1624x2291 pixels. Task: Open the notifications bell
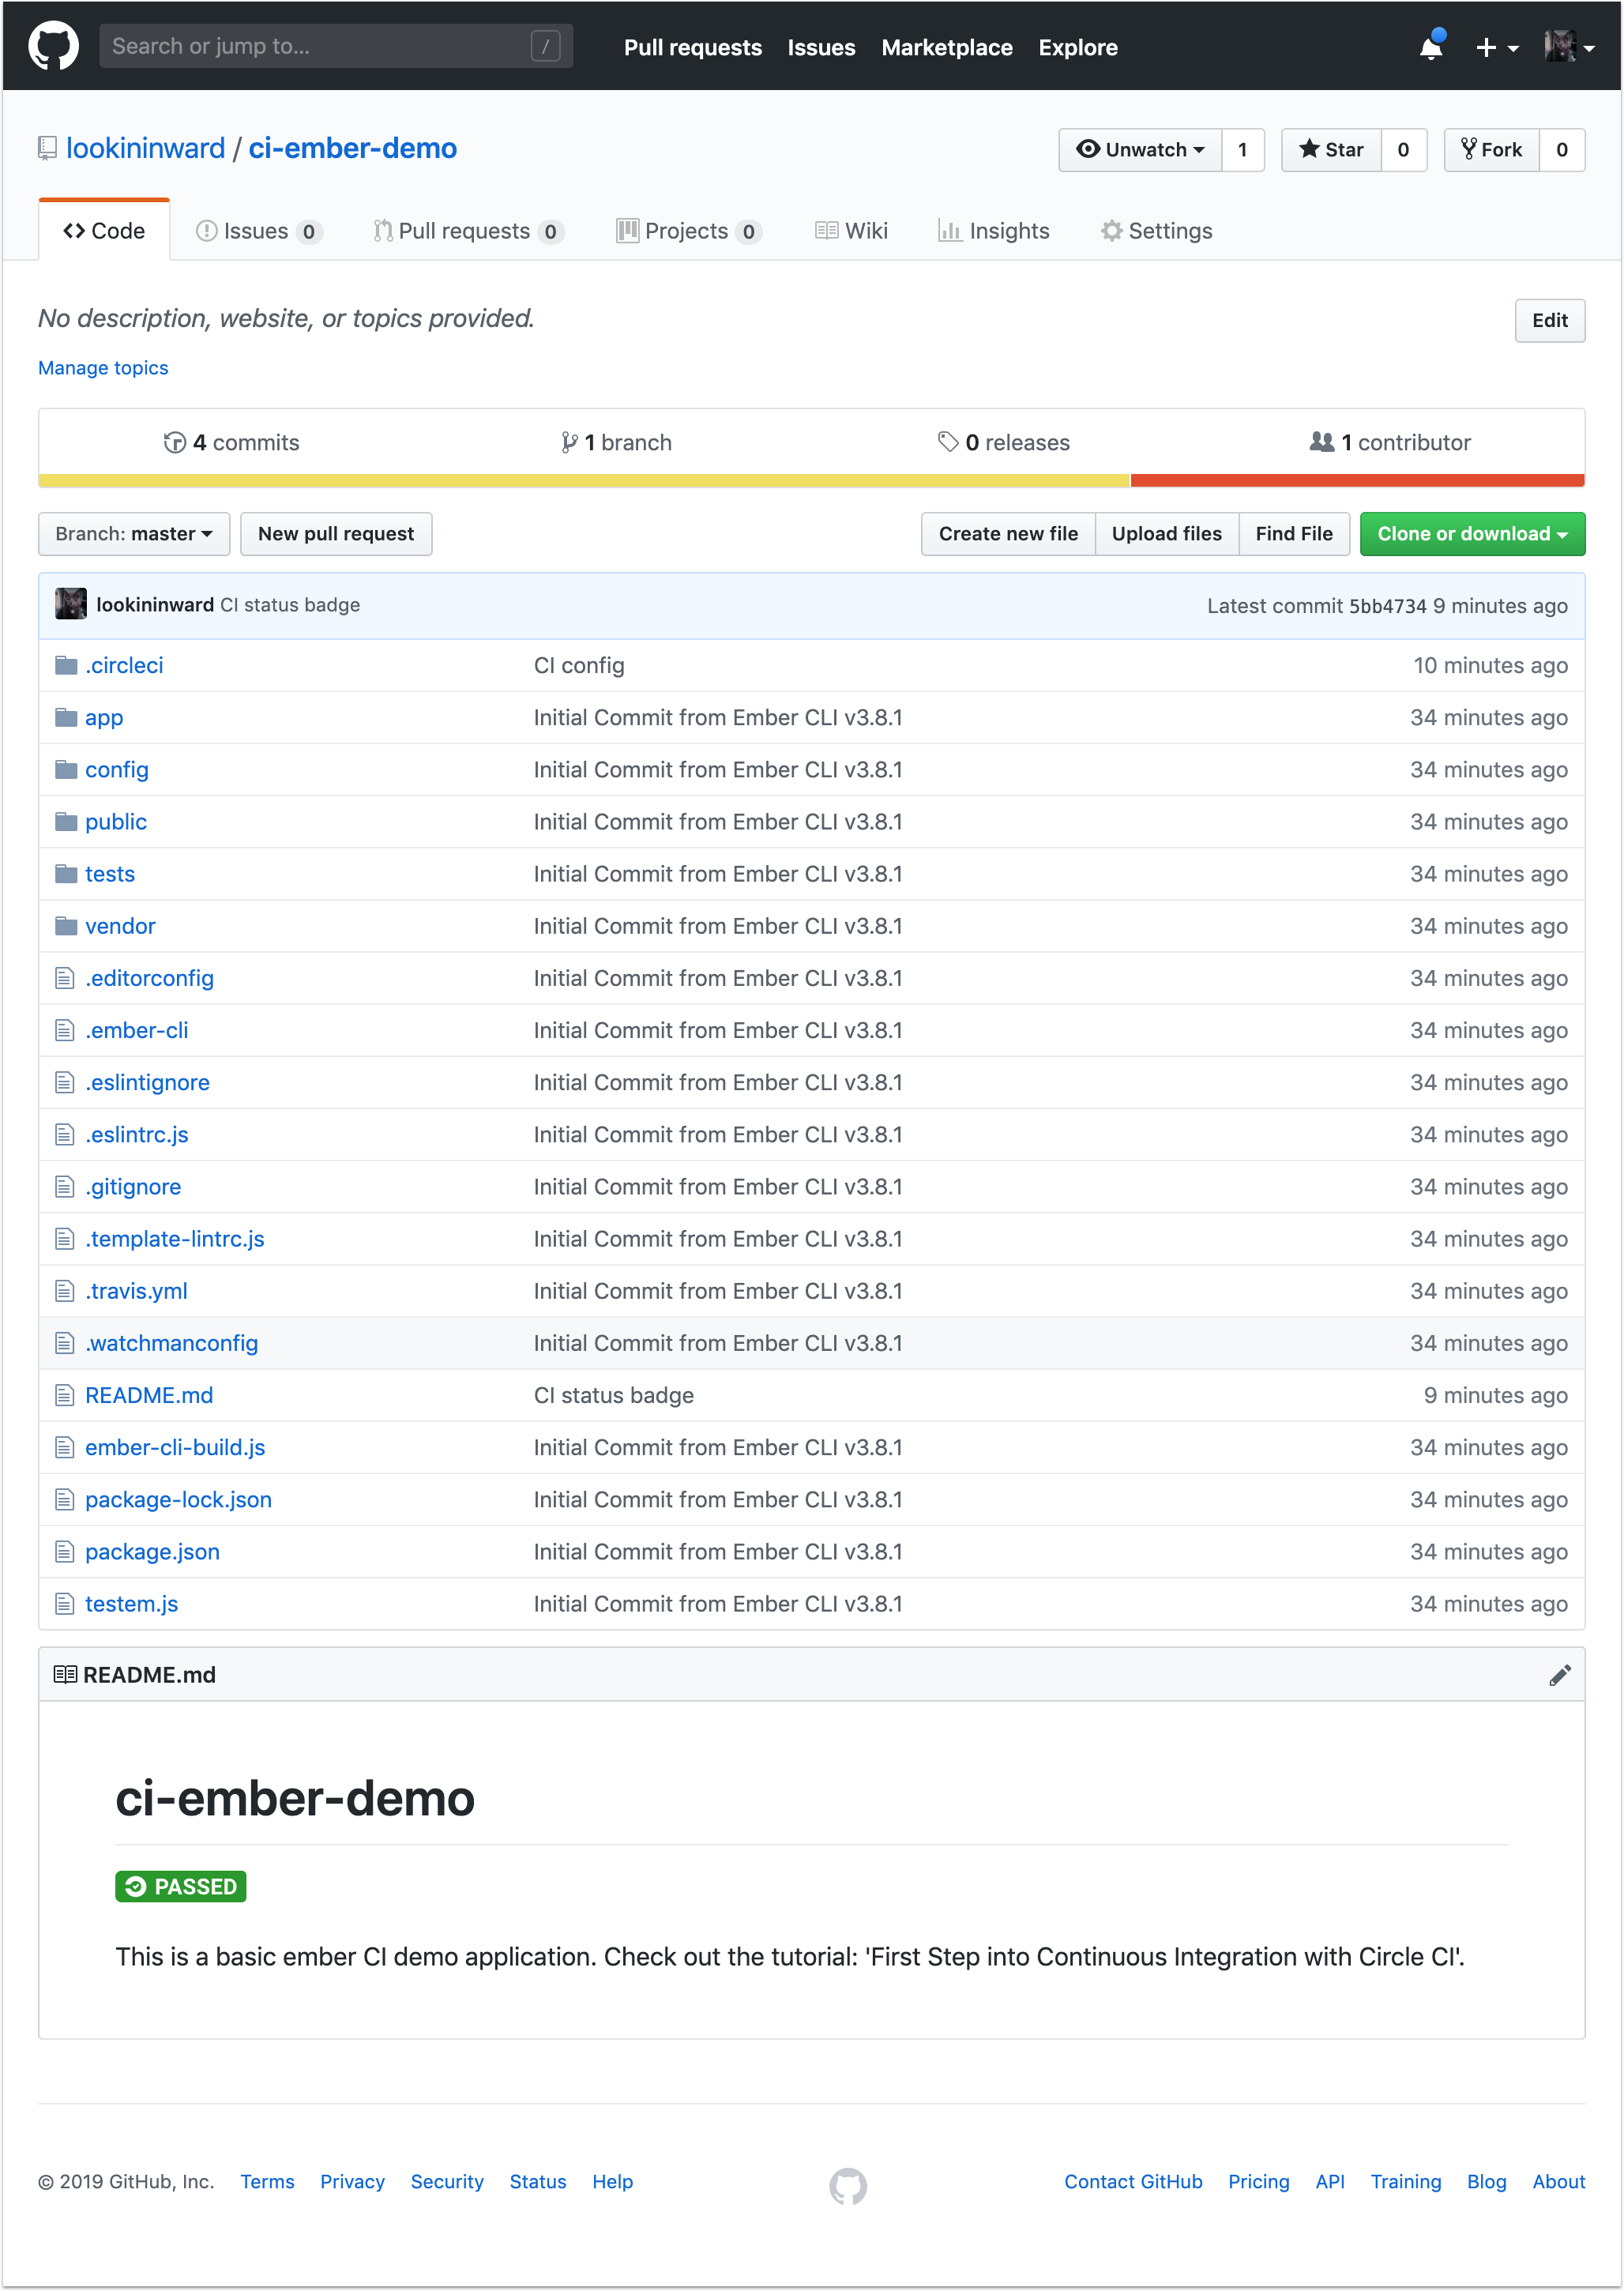tap(1432, 46)
